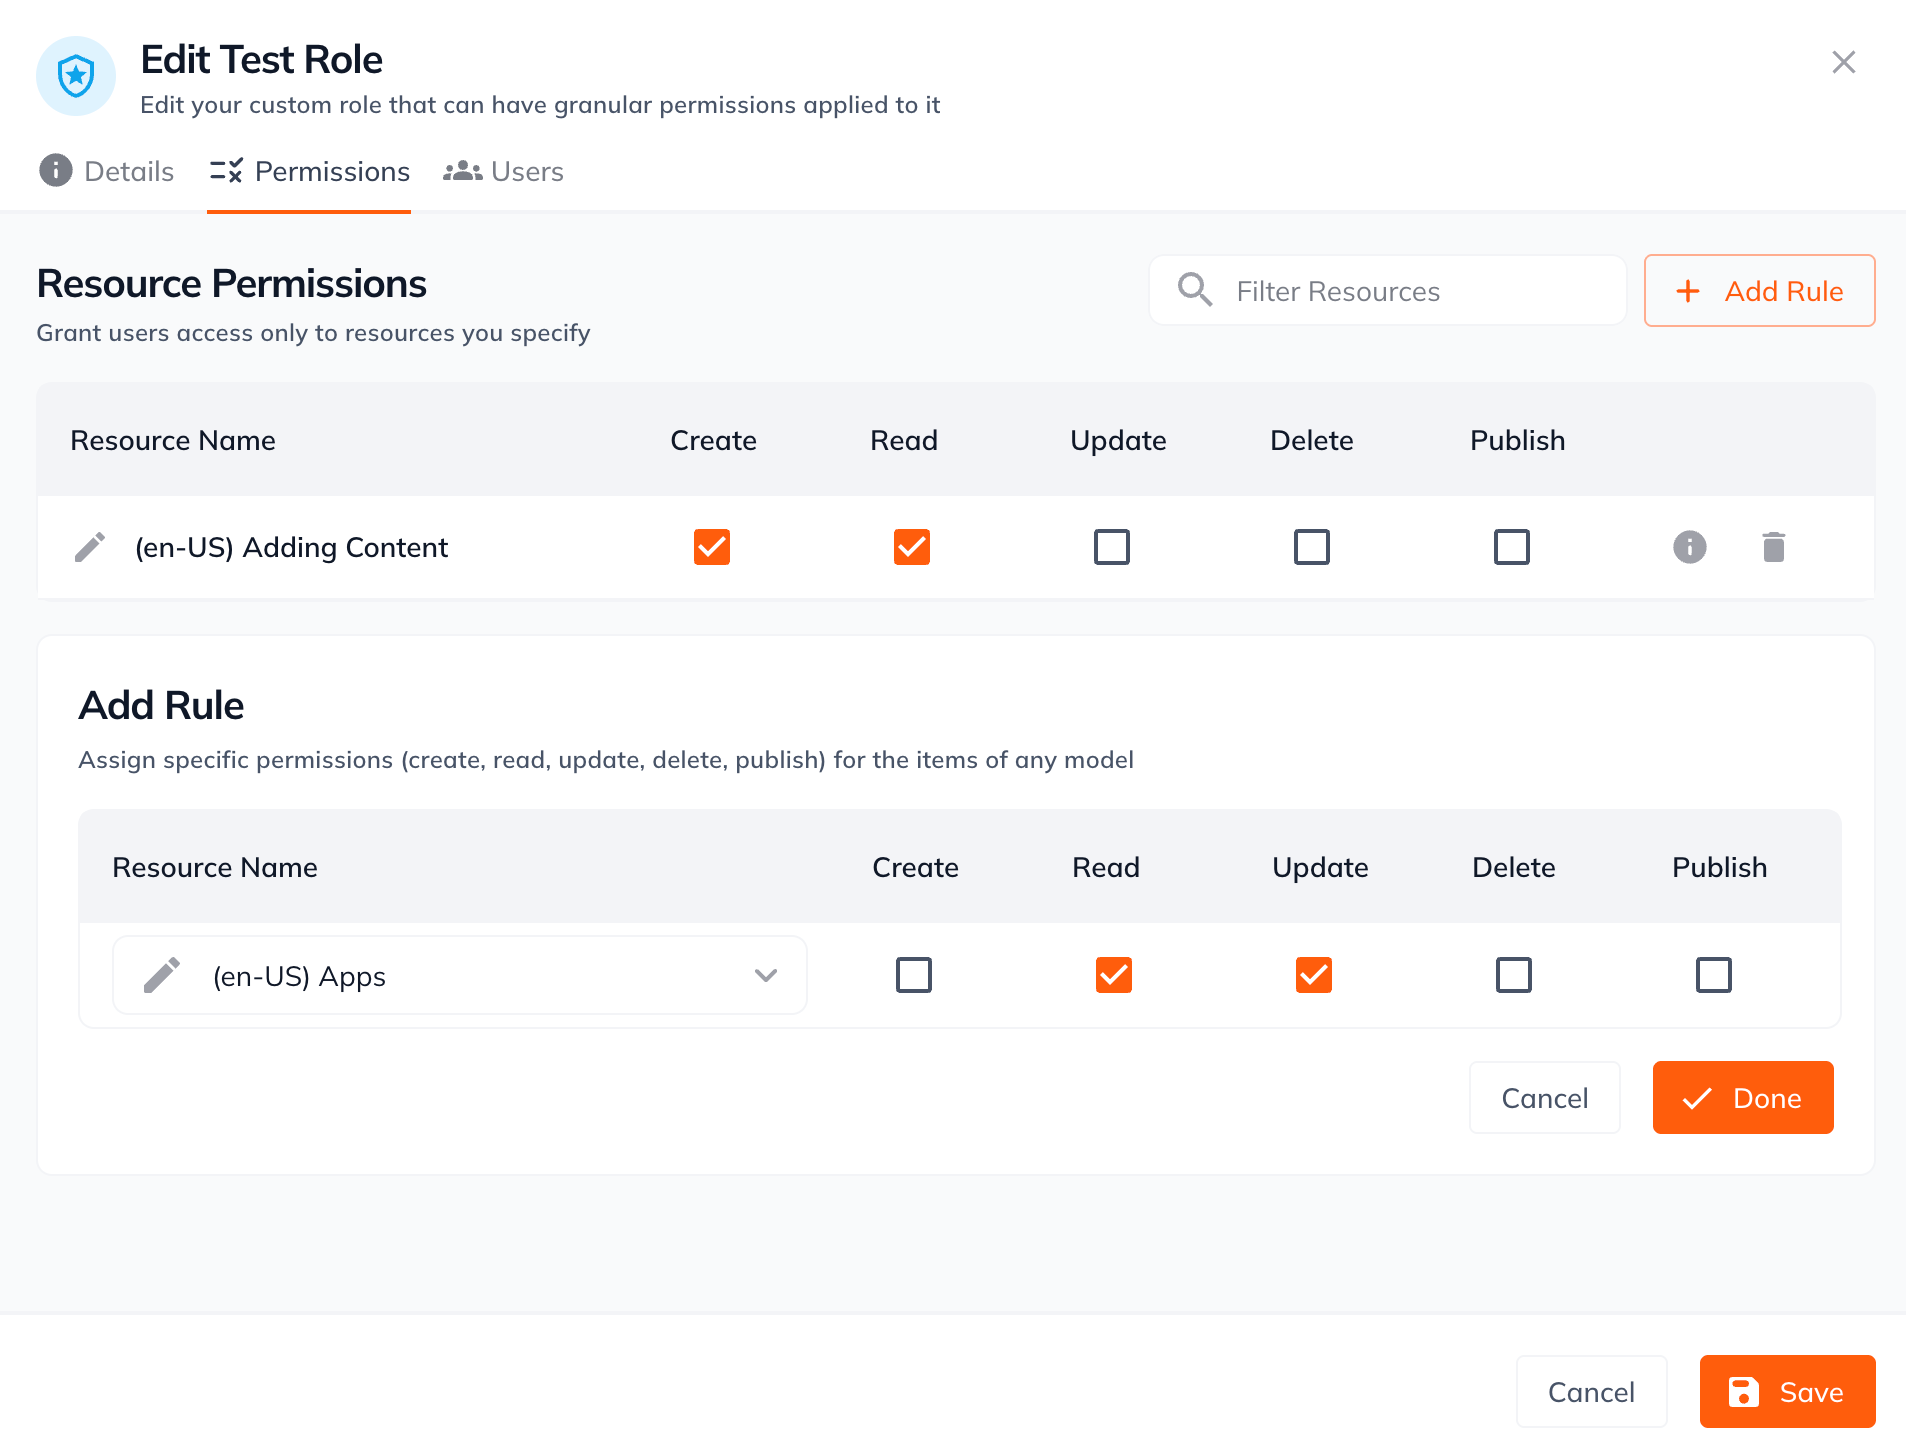Click the trash icon to delete Adding Content rule

pos(1773,547)
